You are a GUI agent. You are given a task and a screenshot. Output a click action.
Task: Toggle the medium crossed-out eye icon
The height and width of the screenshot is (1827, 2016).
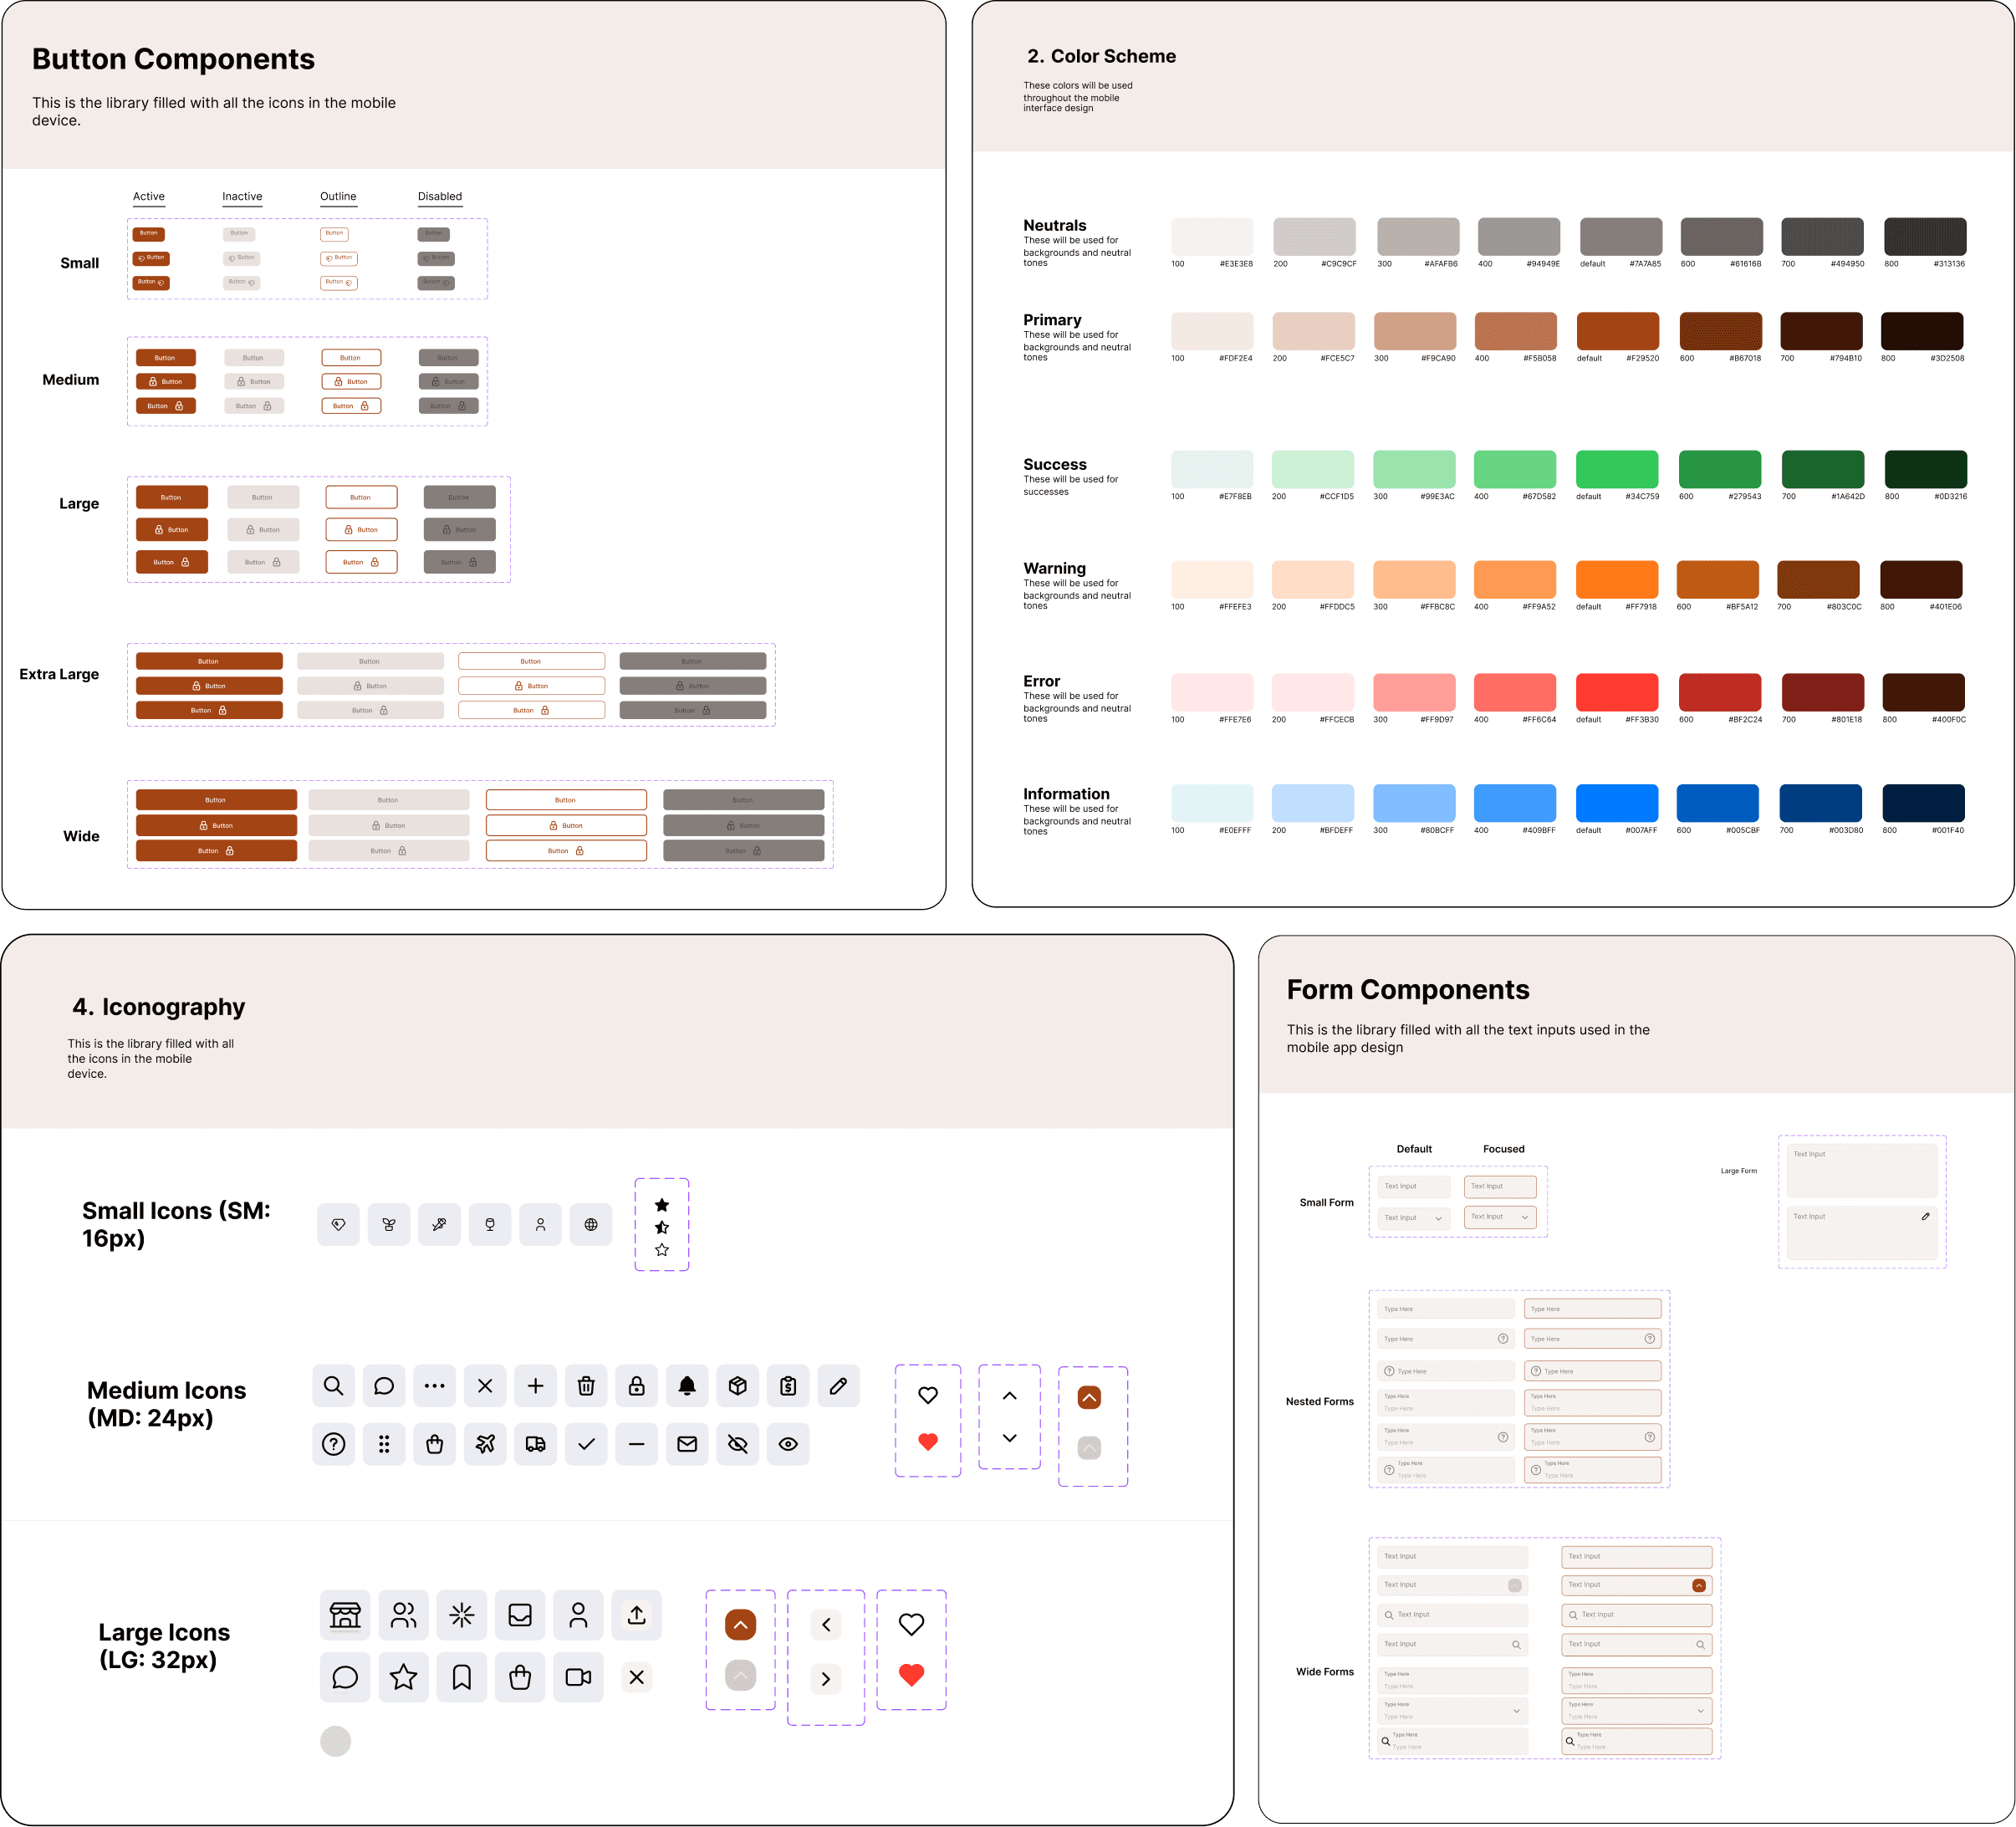pyautogui.click(x=738, y=1444)
